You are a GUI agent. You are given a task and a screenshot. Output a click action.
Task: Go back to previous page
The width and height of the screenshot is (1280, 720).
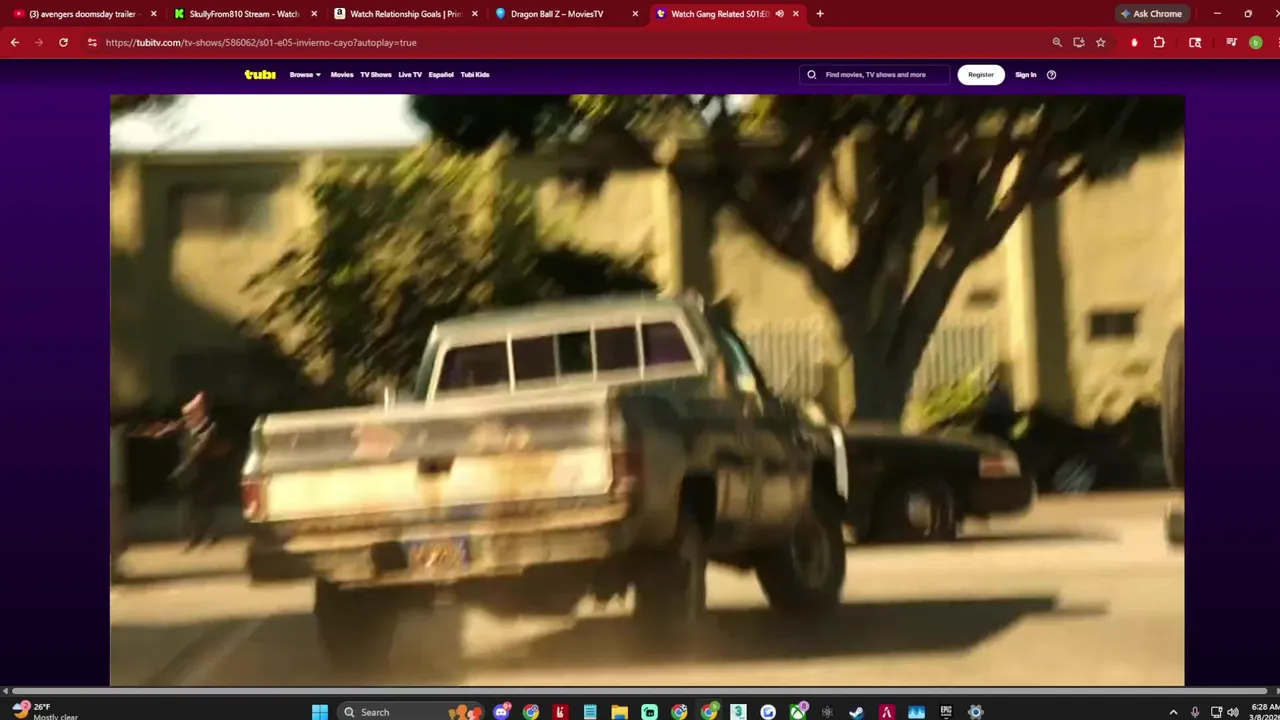pyautogui.click(x=15, y=43)
